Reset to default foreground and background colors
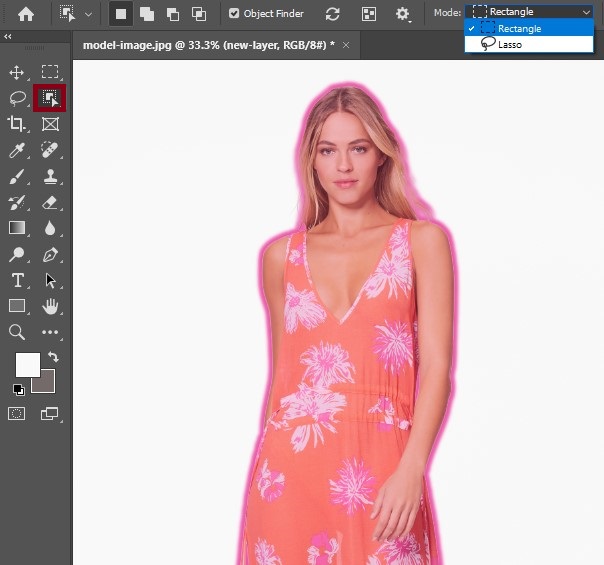 pyautogui.click(x=18, y=389)
